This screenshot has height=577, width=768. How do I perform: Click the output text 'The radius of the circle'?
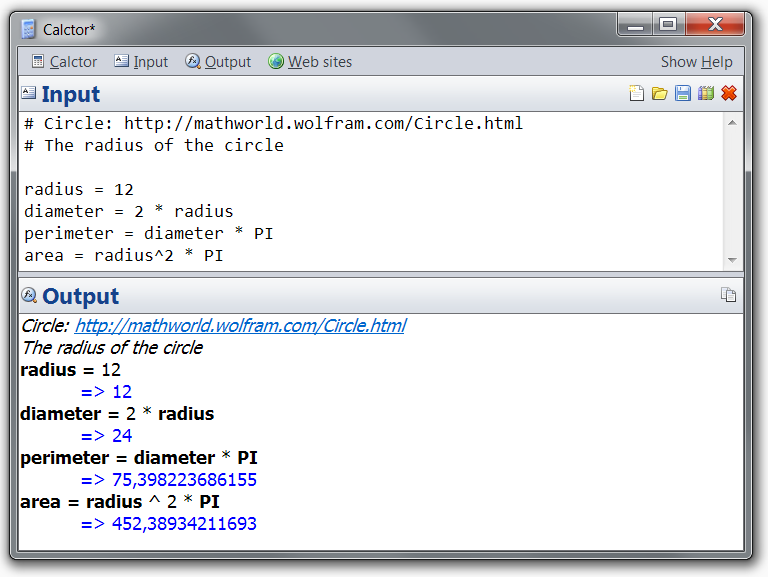tap(112, 348)
